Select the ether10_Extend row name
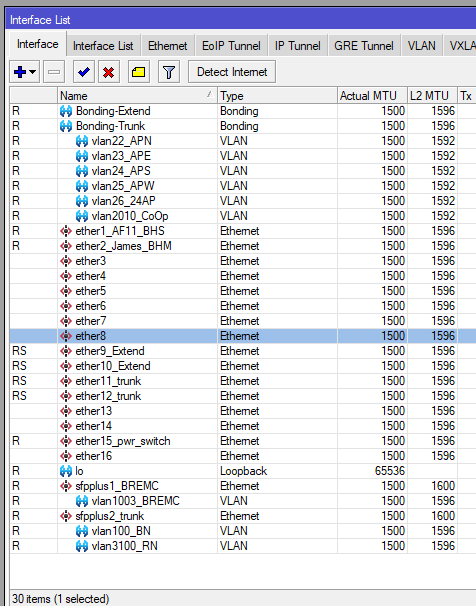Image resolution: width=476 pixels, height=606 pixels. [x=113, y=366]
